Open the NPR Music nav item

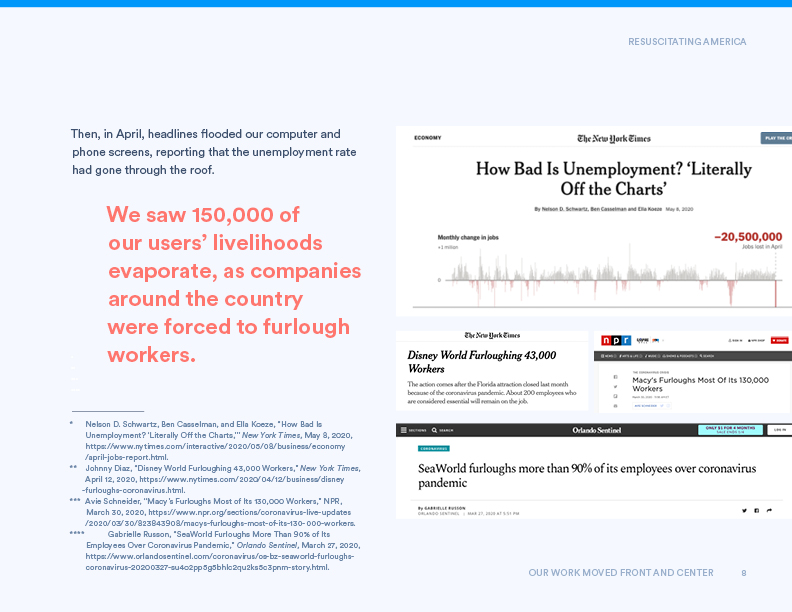tap(652, 356)
